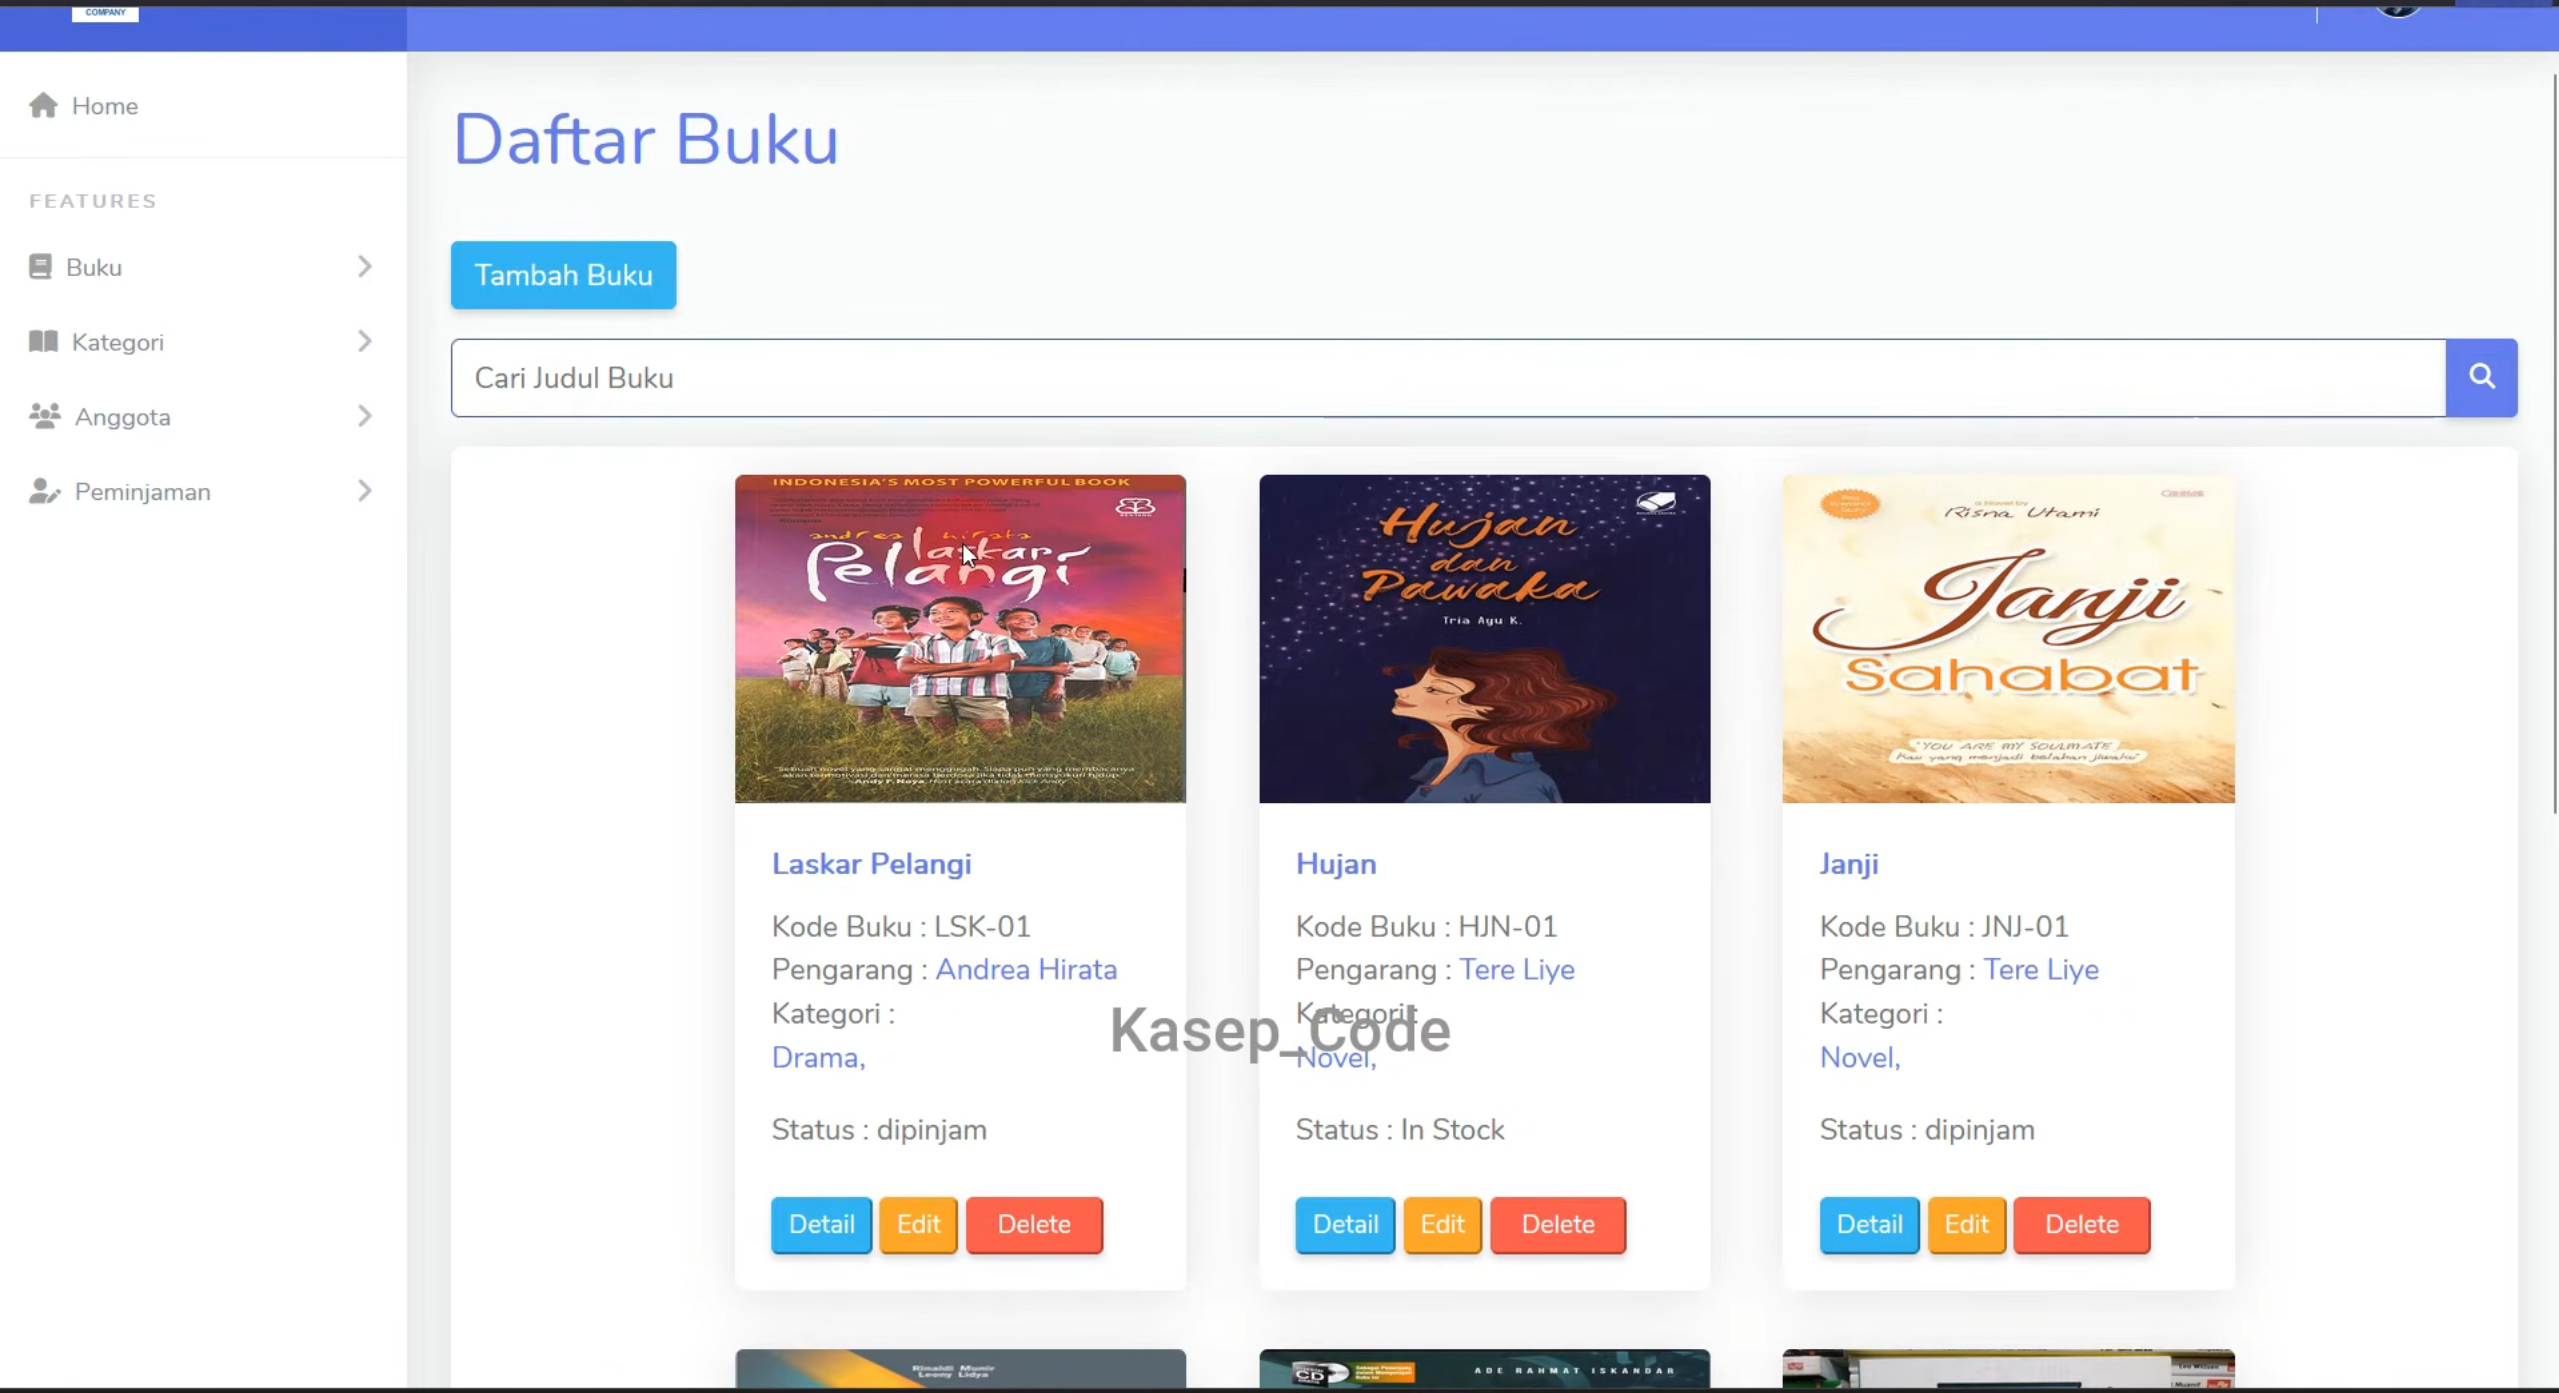This screenshot has height=1393, width=2559.
Task: Open Detail for Laskar Pelangi
Action: 821,1224
